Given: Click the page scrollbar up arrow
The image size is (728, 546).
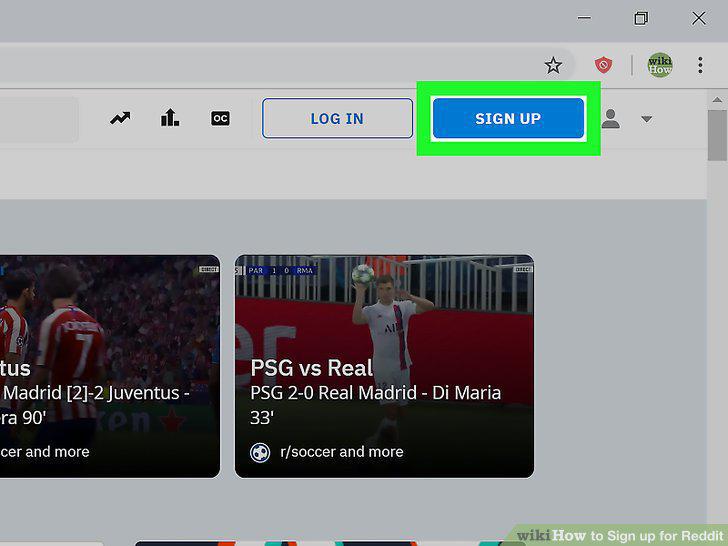Looking at the screenshot, I should (717, 100).
